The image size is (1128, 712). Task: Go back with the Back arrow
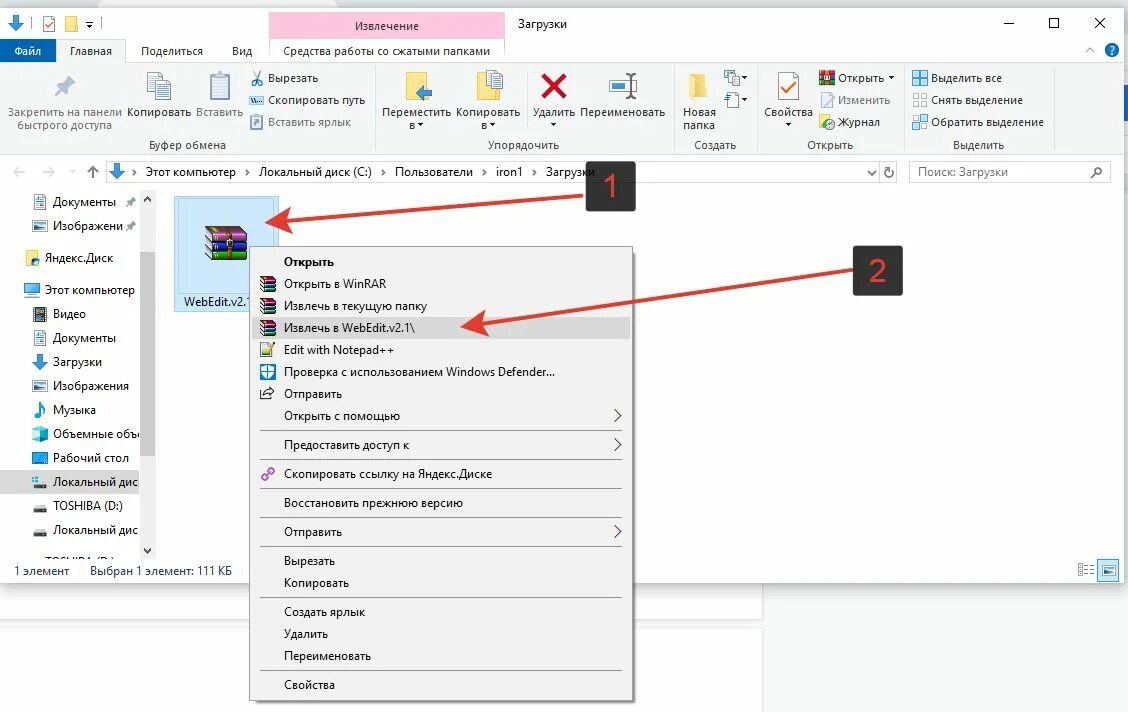click(19, 172)
